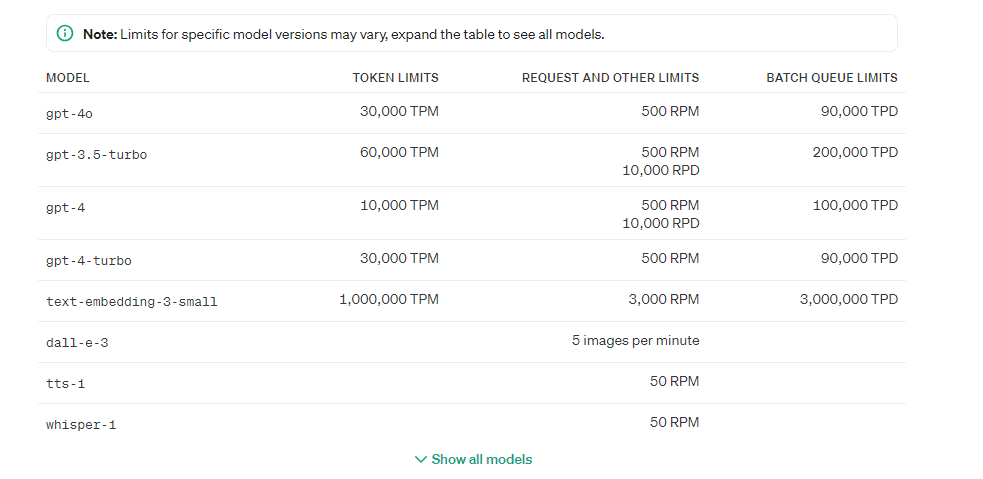Click REQUEST AND OTHER LIMITS header

(x=610, y=78)
